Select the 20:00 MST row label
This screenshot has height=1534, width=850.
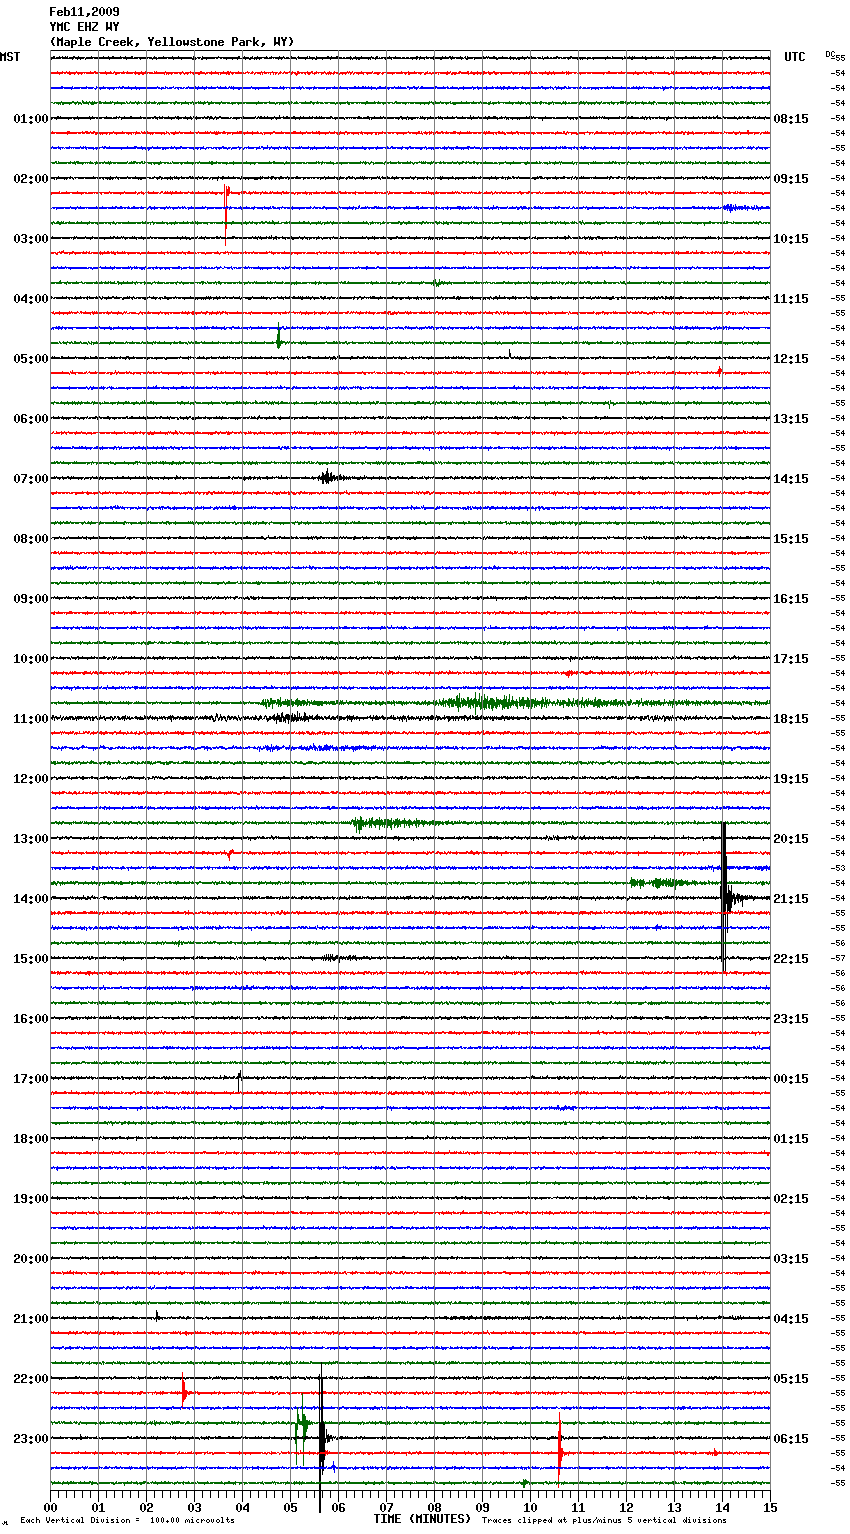pyautogui.click(x=30, y=1259)
